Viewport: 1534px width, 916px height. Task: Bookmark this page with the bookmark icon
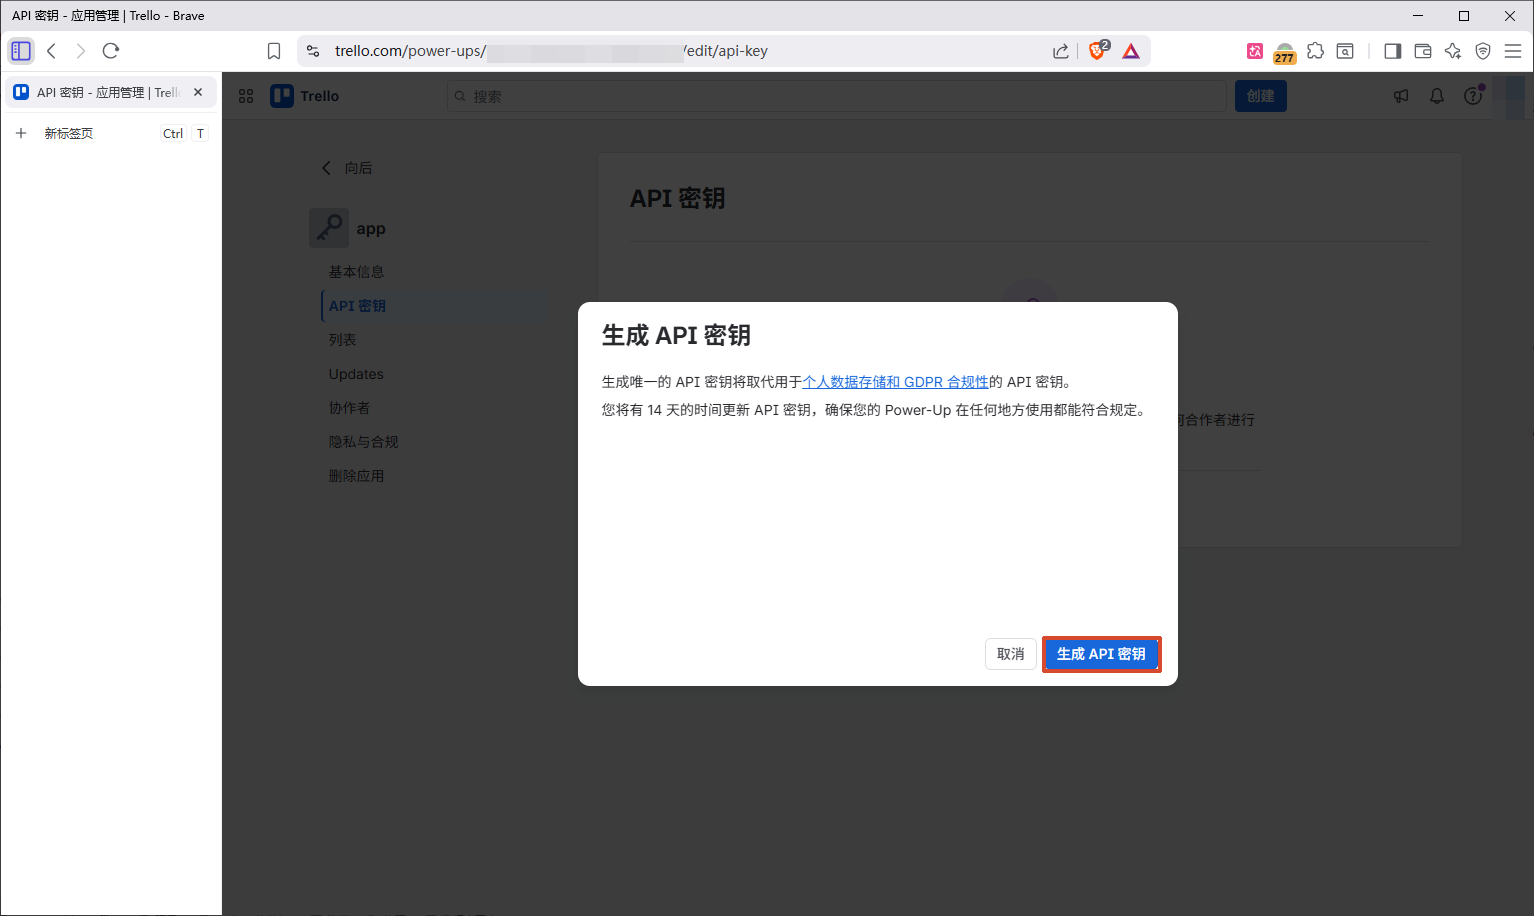point(274,51)
